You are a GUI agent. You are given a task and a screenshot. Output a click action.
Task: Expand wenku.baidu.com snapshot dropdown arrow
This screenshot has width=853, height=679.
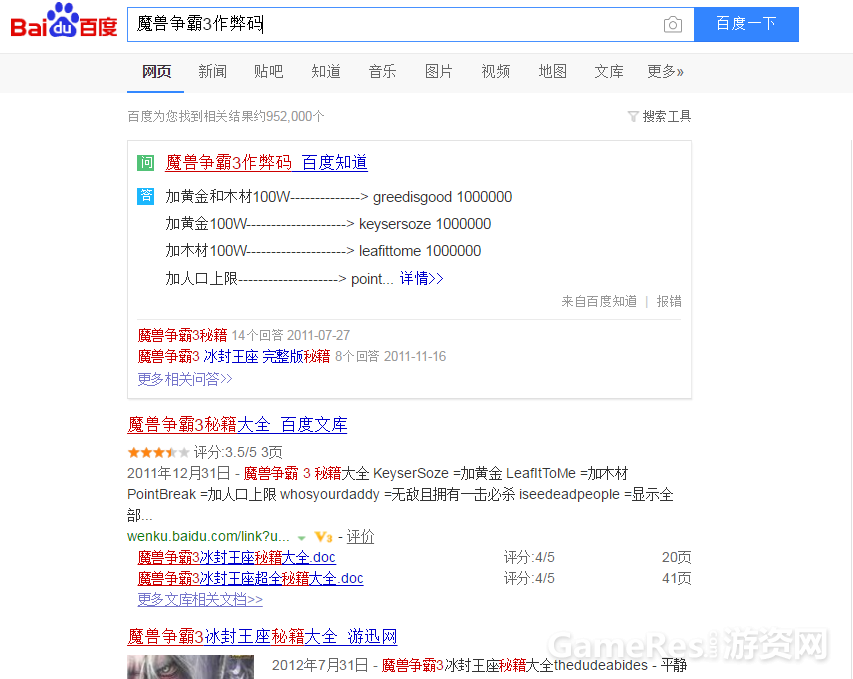(x=301, y=538)
